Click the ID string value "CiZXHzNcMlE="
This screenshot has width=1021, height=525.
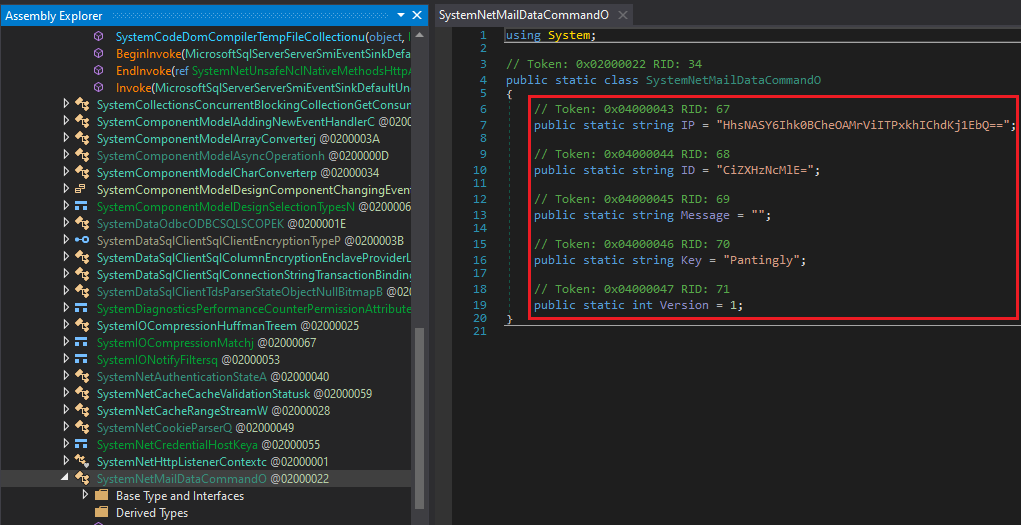[764, 170]
